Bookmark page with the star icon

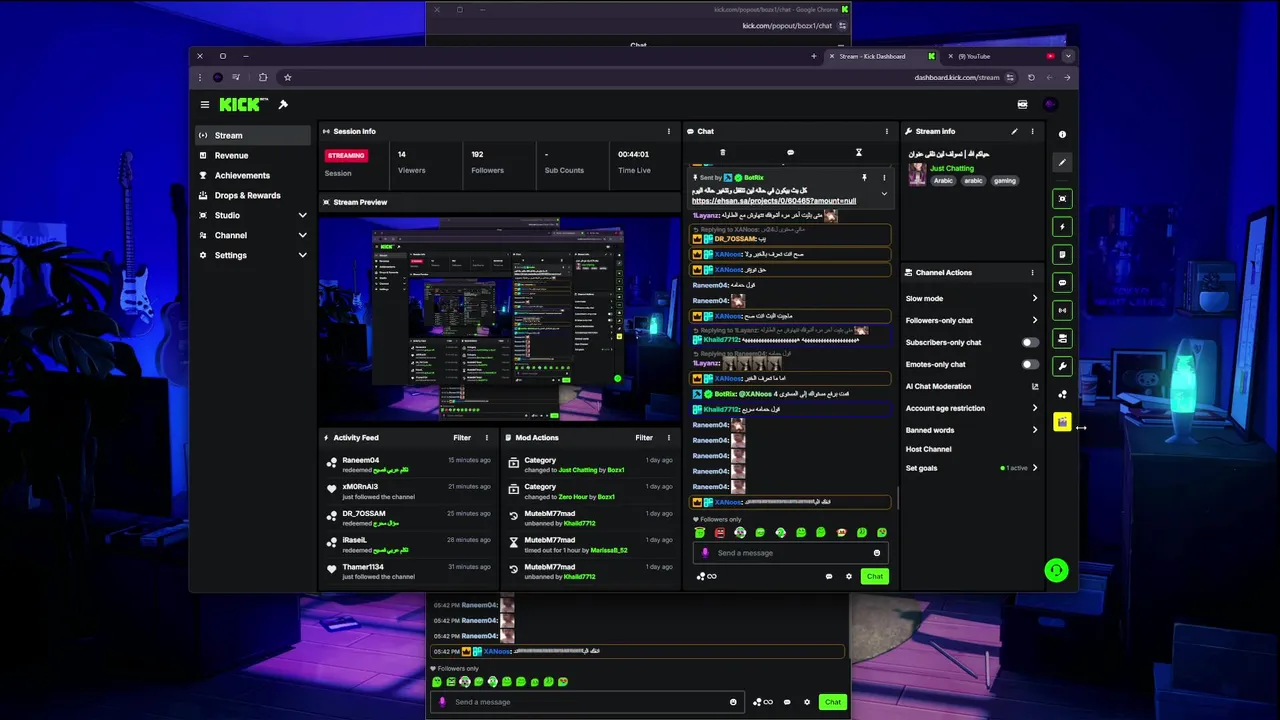pyautogui.click(x=287, y=77)
